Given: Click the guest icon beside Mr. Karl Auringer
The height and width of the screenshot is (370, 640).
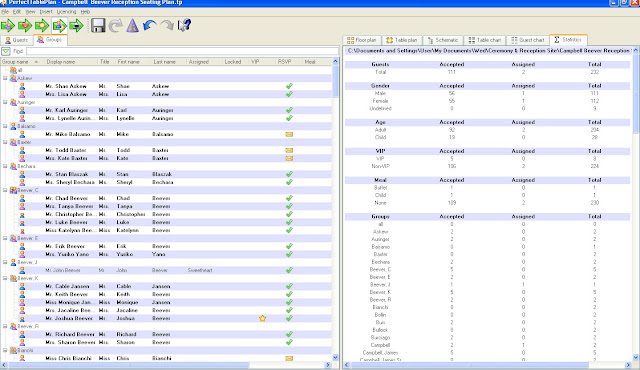Looking at the screenshot, I should (22, 110).
